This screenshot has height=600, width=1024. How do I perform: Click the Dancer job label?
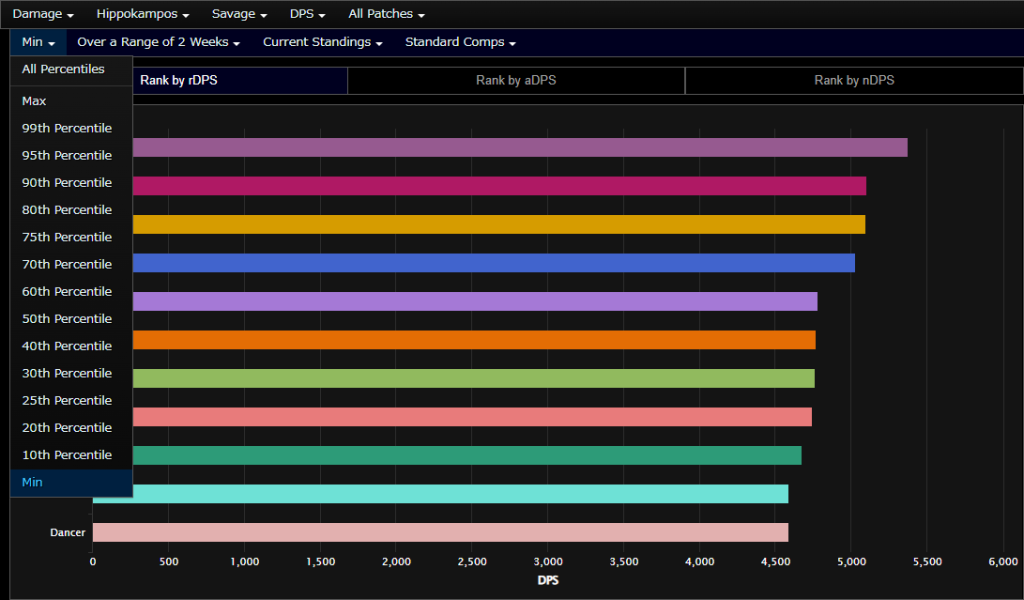pos(67,533)
